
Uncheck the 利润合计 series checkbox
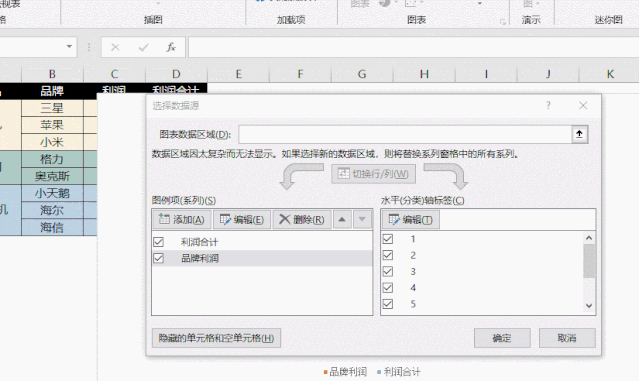(x=159, y=242)
